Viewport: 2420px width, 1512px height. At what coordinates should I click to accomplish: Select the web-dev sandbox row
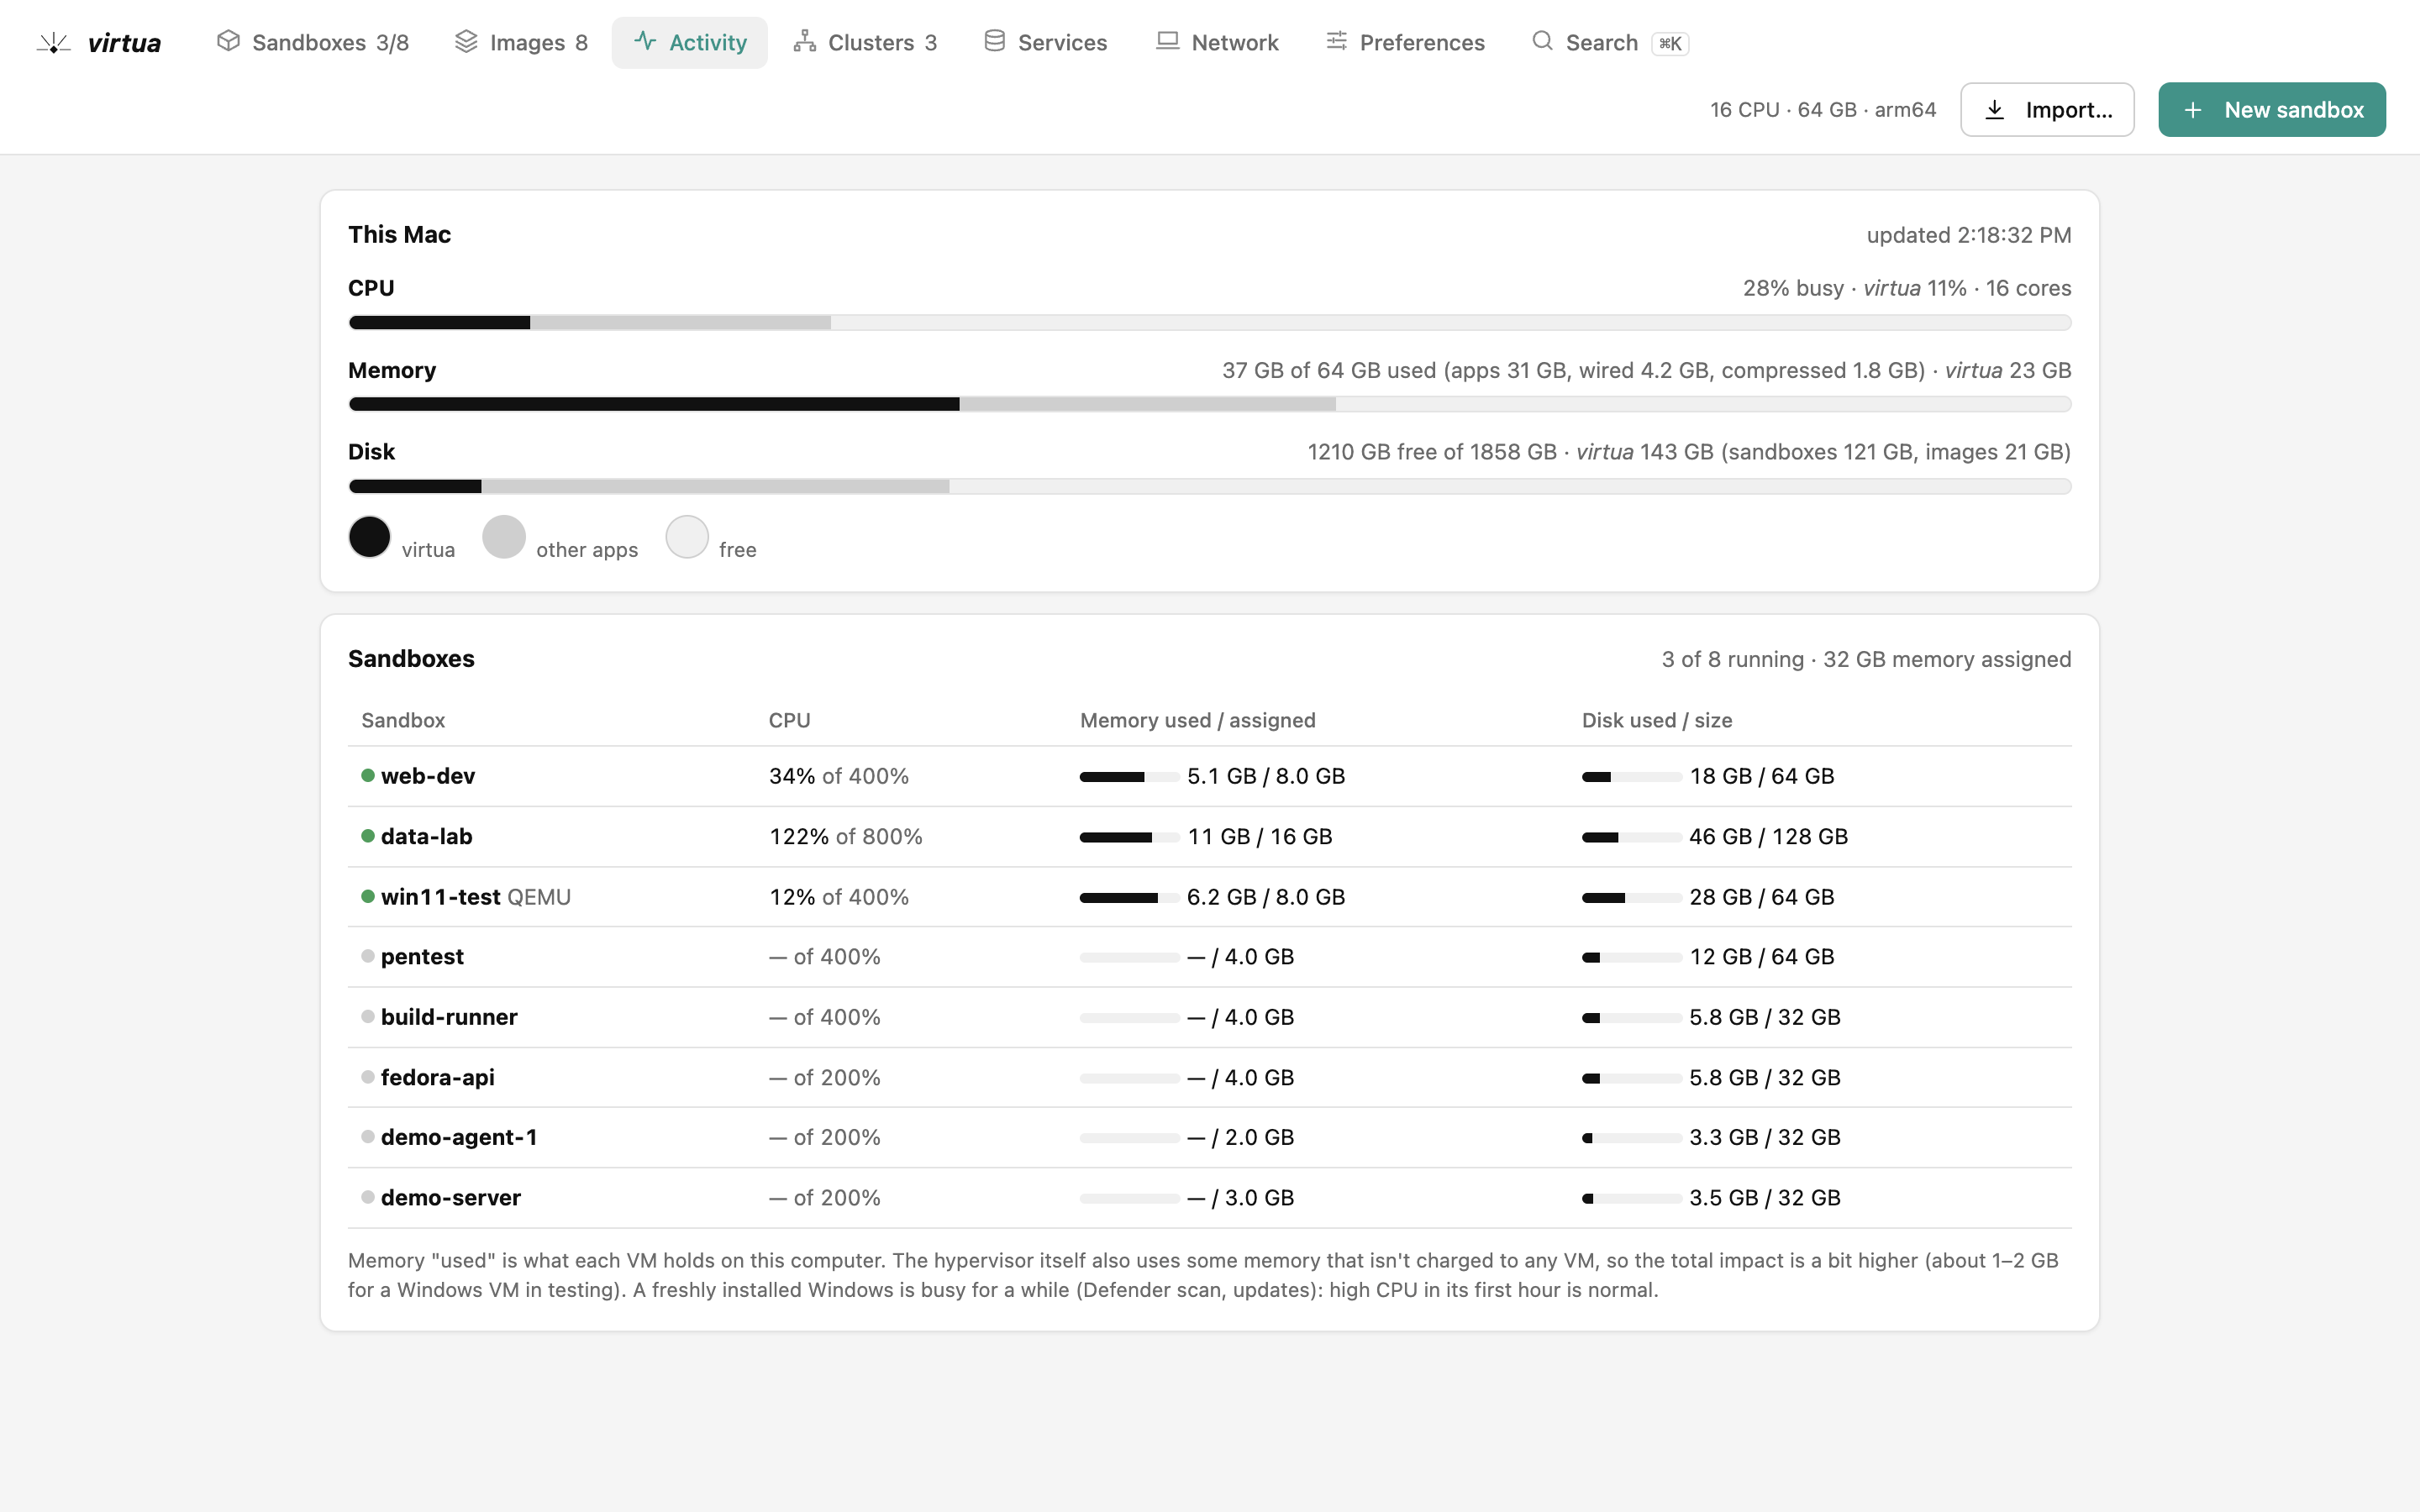tap(1209, 776)
